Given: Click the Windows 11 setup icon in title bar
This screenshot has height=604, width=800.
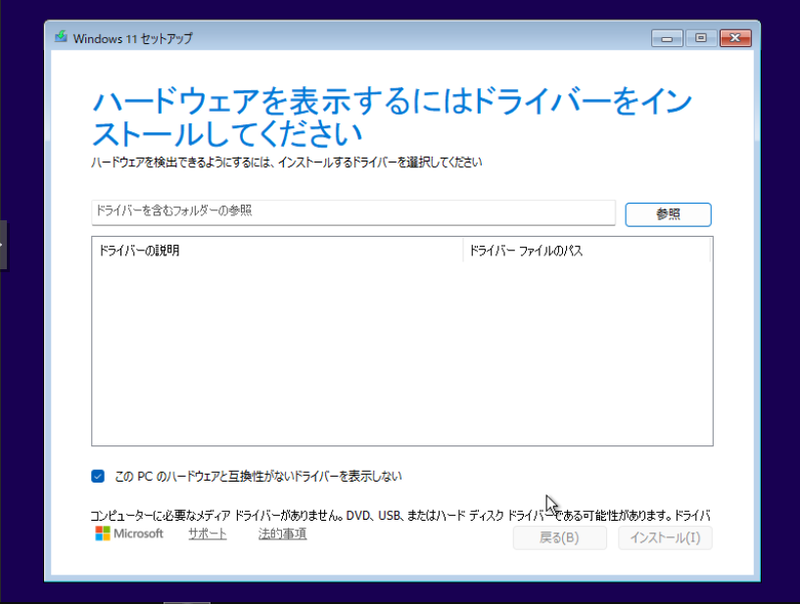Looking at the screenshot, I should click(62, 38).
